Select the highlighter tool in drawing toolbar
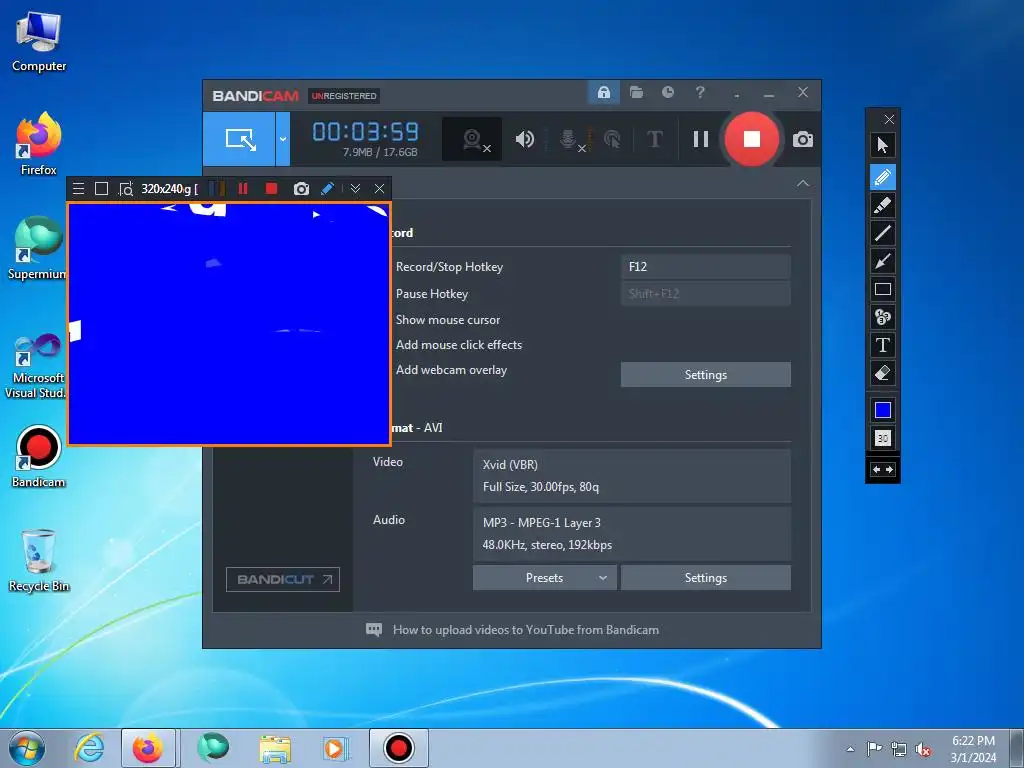The height and width of the screenshot is (768, 1024). 882,205
